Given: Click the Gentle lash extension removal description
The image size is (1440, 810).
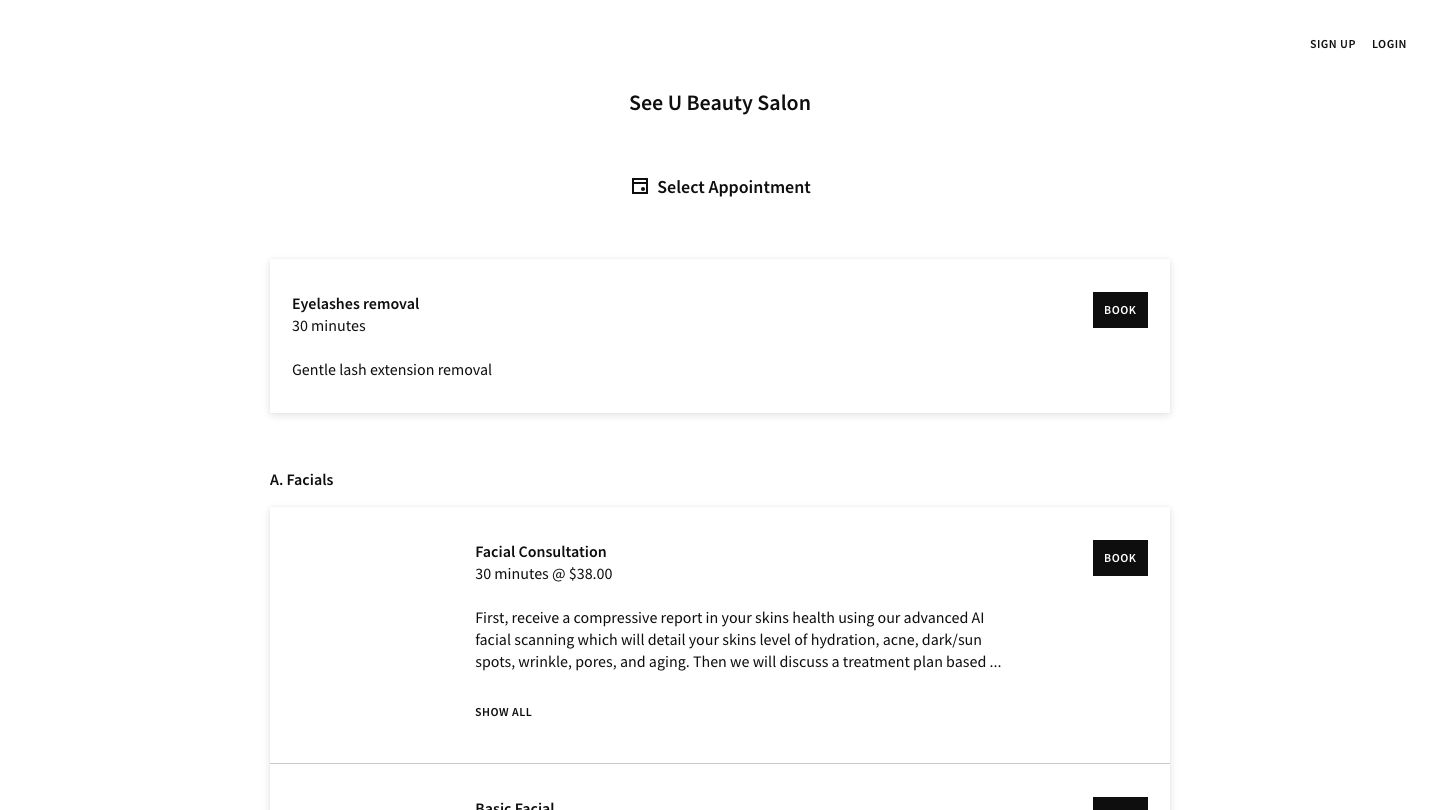Looking at the screenshot, I should [391, 370].
